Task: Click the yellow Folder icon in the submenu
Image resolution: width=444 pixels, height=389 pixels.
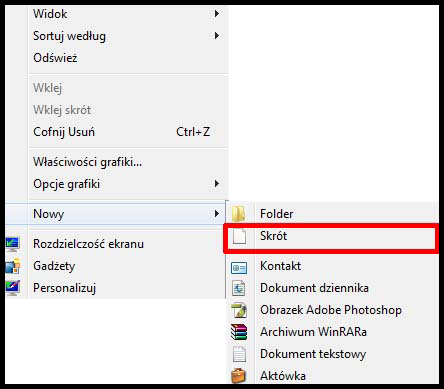Action: click(239, 214)
